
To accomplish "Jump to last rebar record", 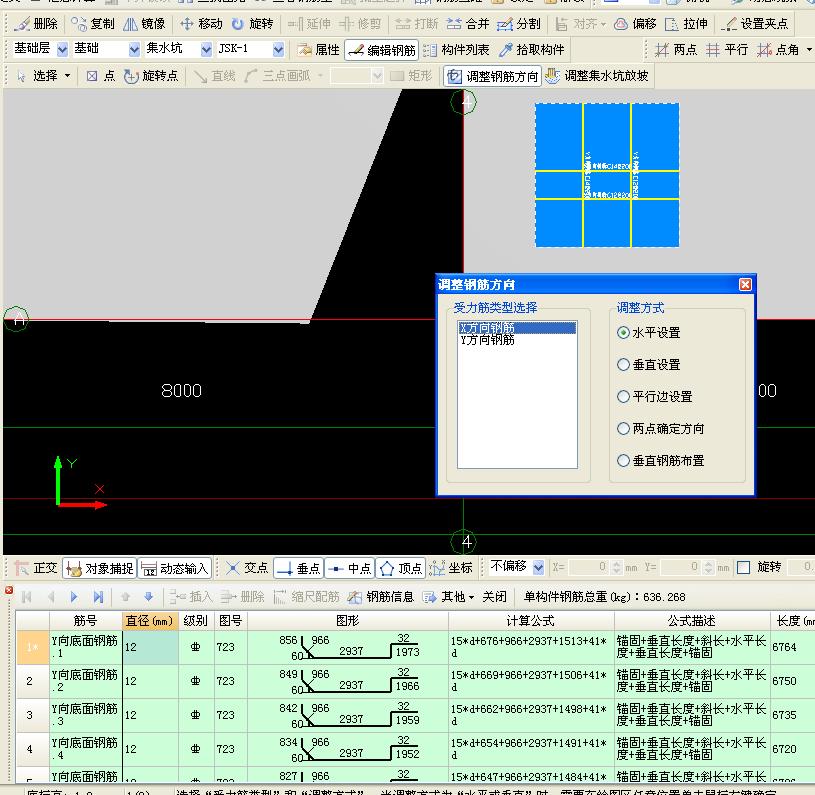I will pyautogui.click(x=98, y=597).
